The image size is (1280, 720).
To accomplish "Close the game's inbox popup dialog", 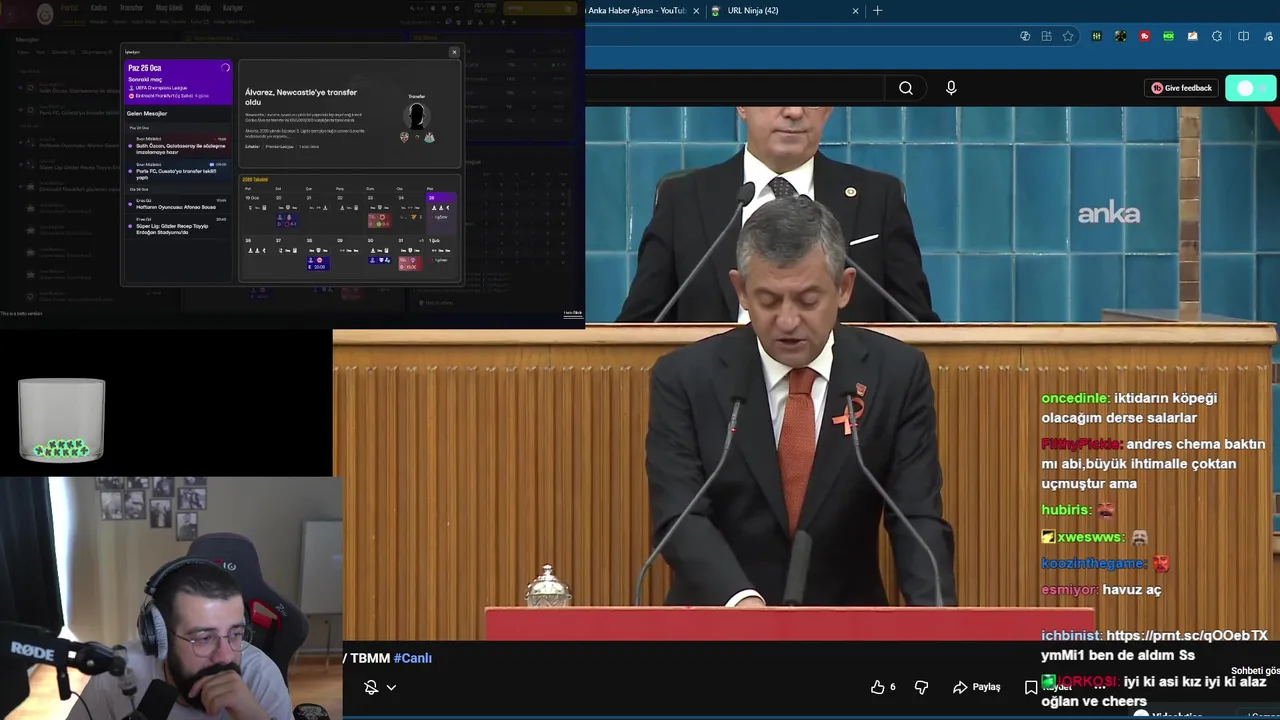I will pos(454,52).
